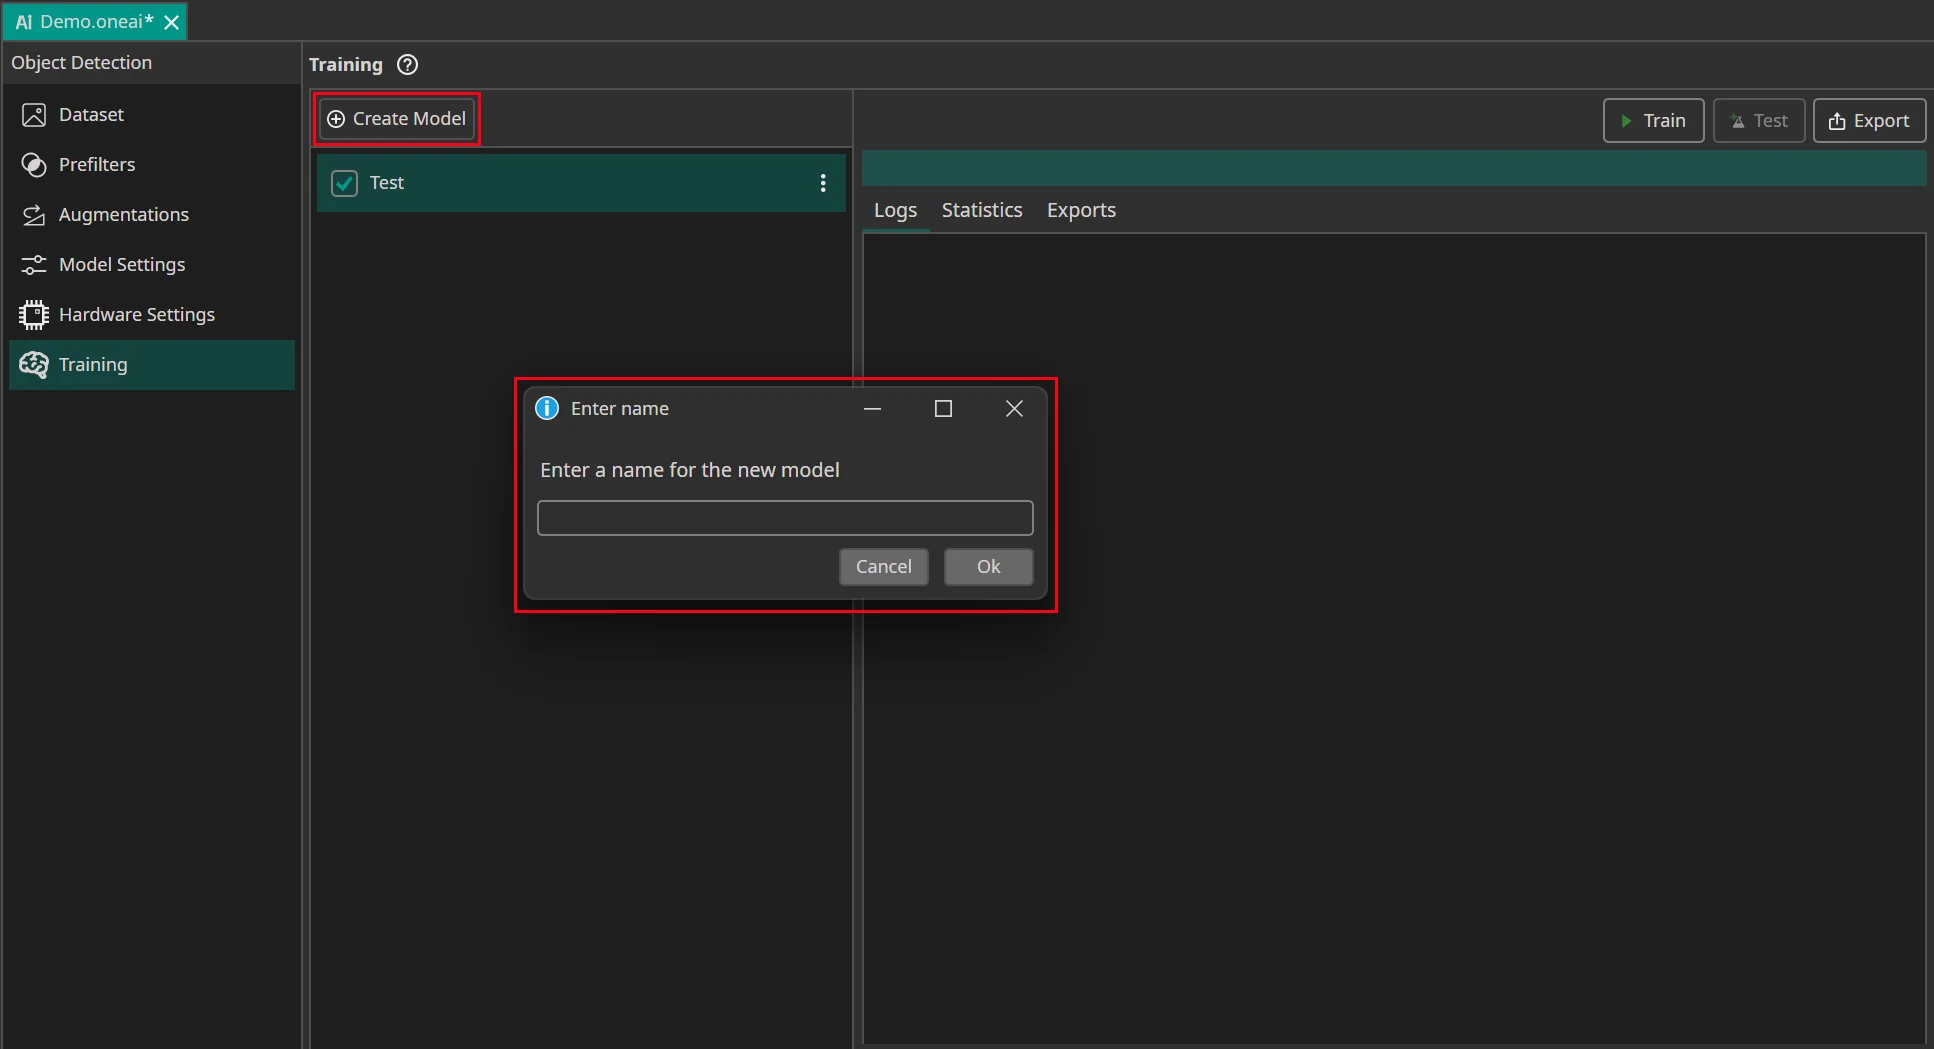Click the model name input field

(784, 518)
